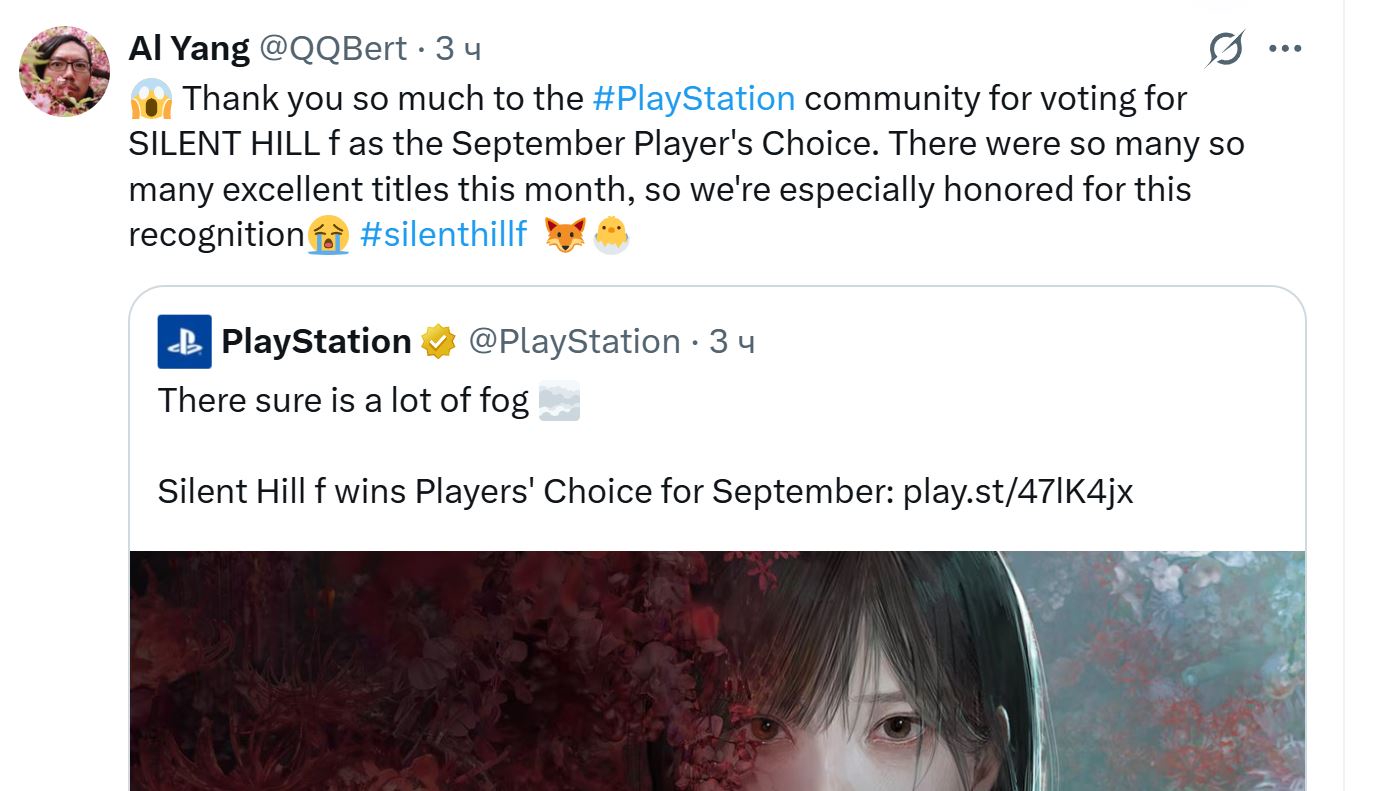Viewport: 1375px width, 791px height.
Task: Open the quoted tweet's 3 ч timestamp
Action: click(732, 342)
